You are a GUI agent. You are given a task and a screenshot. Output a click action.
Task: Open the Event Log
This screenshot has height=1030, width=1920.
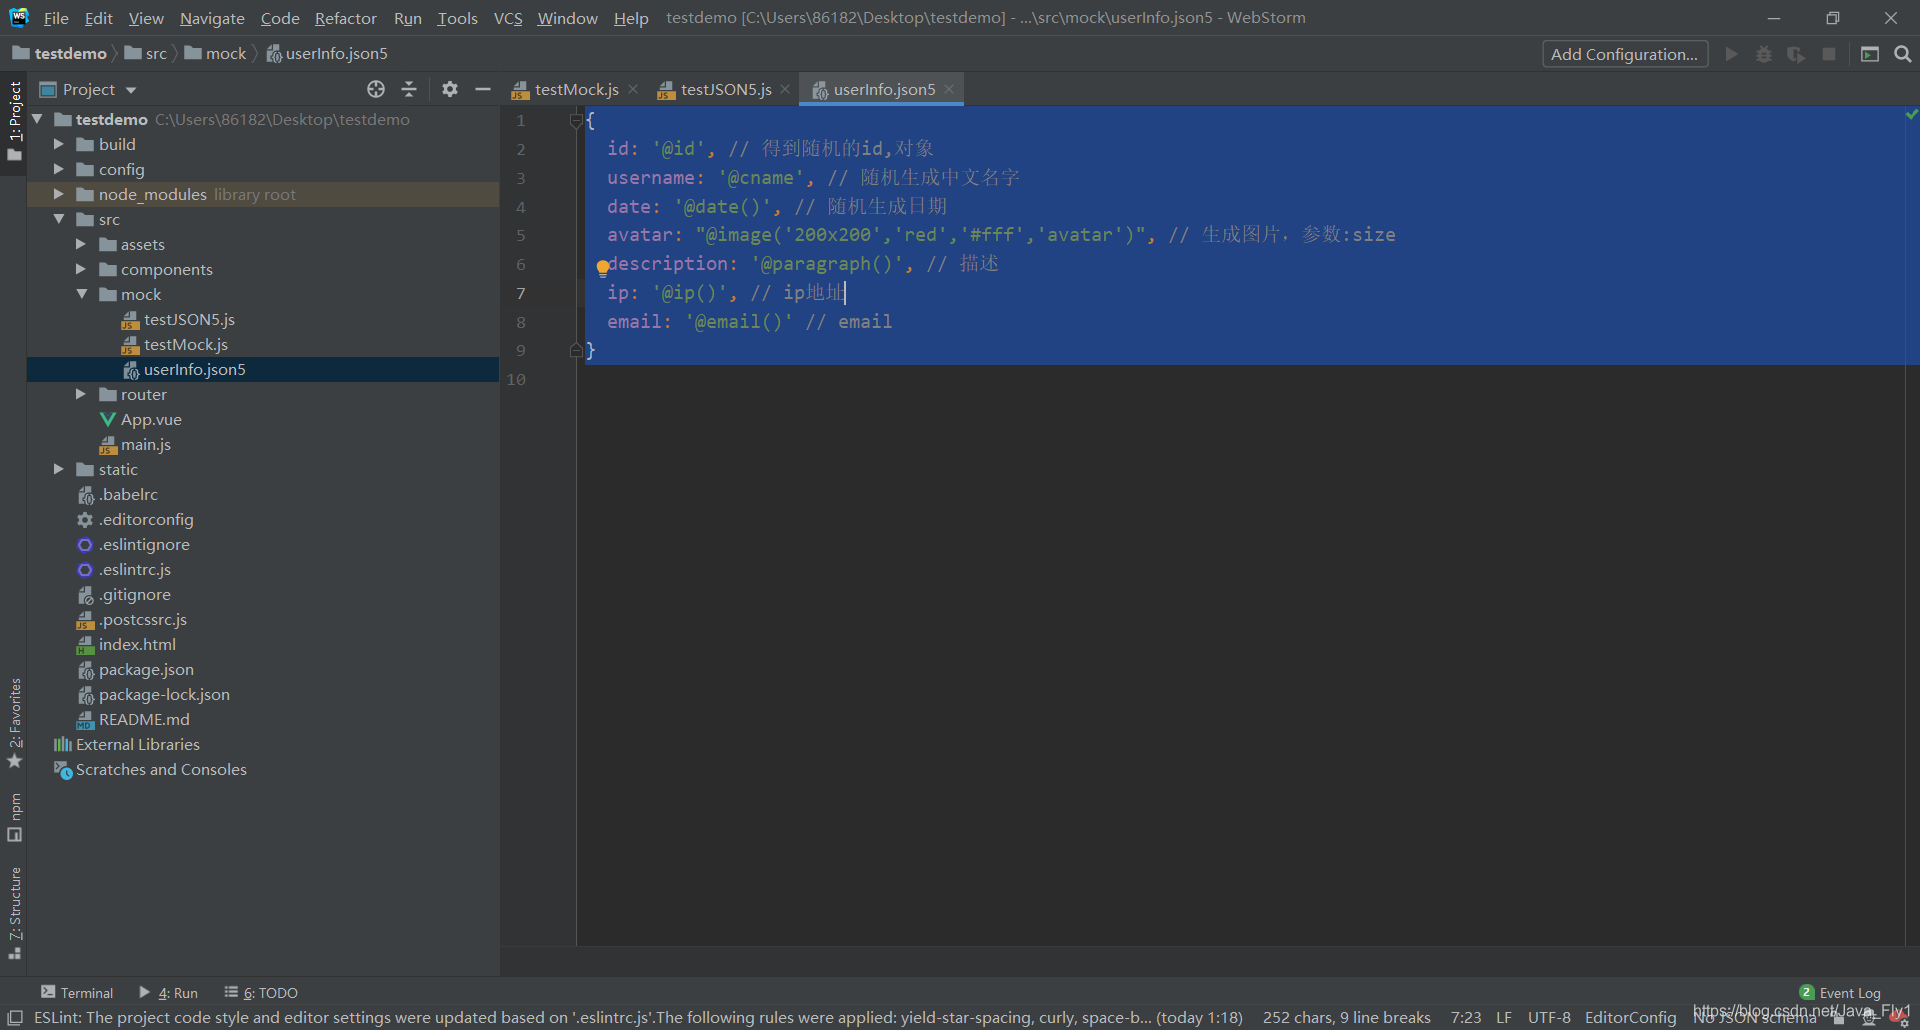tap(1840, 992)
